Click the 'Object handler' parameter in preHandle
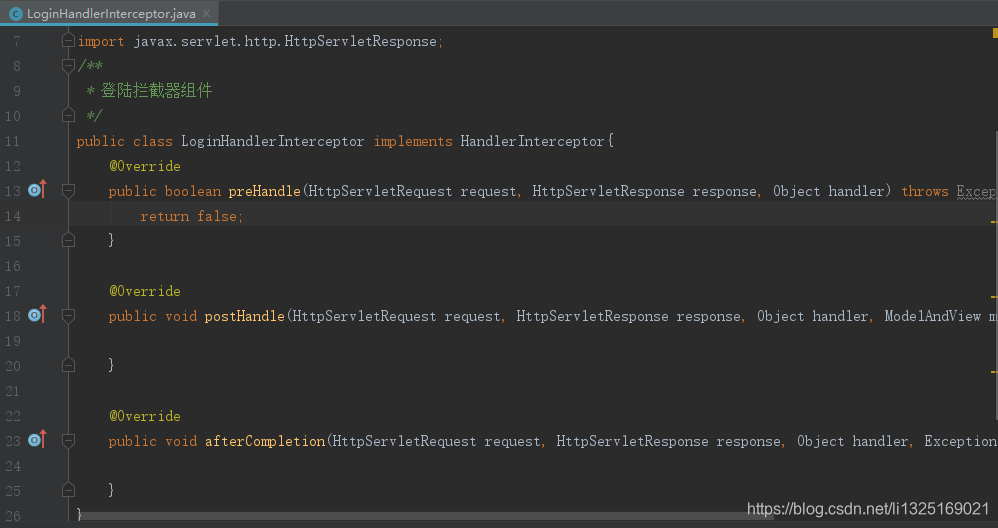 (829, 191)
